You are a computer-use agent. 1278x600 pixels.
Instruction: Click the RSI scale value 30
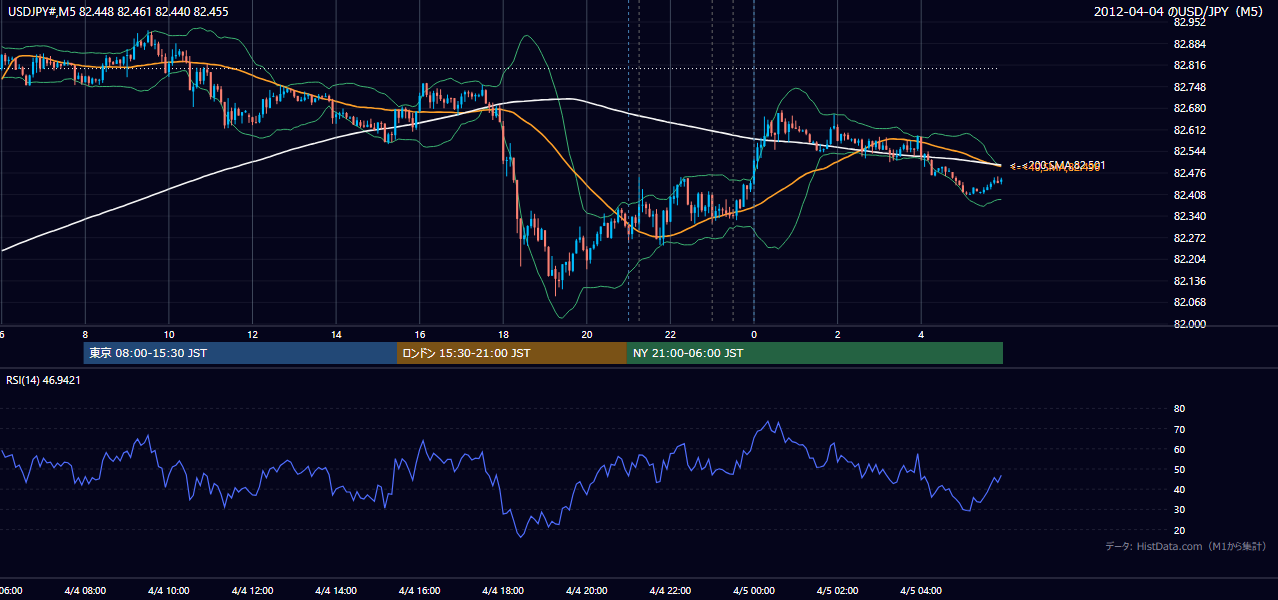[x=1179, y=510]
